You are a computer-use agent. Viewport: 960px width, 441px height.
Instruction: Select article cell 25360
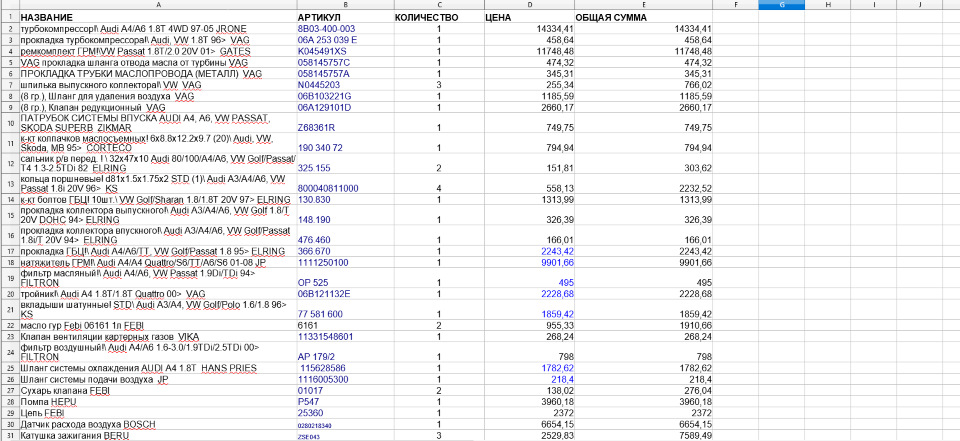[345, 413]
